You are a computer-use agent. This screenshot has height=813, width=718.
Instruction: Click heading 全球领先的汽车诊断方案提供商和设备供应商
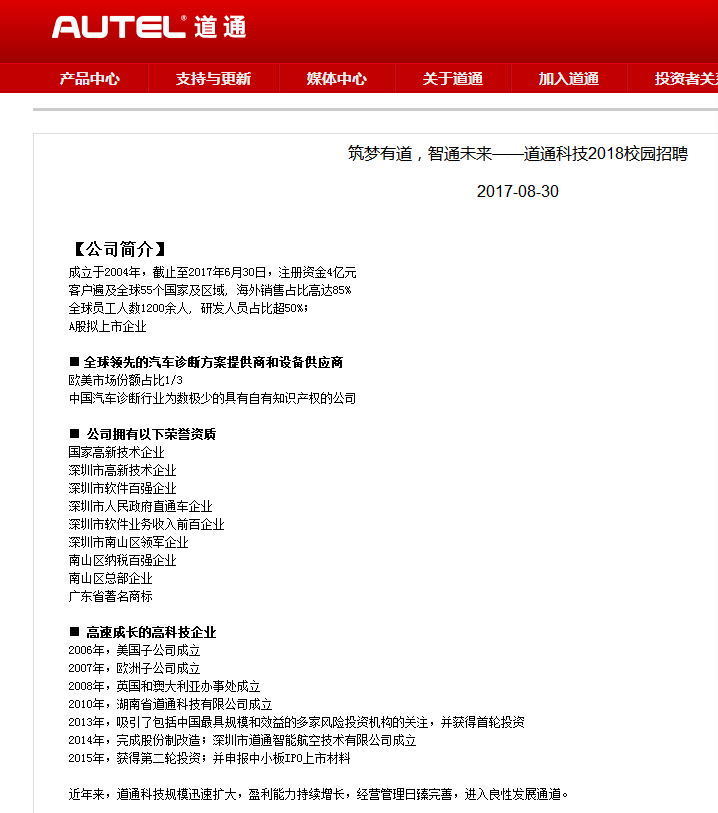[x=206, y=362]
